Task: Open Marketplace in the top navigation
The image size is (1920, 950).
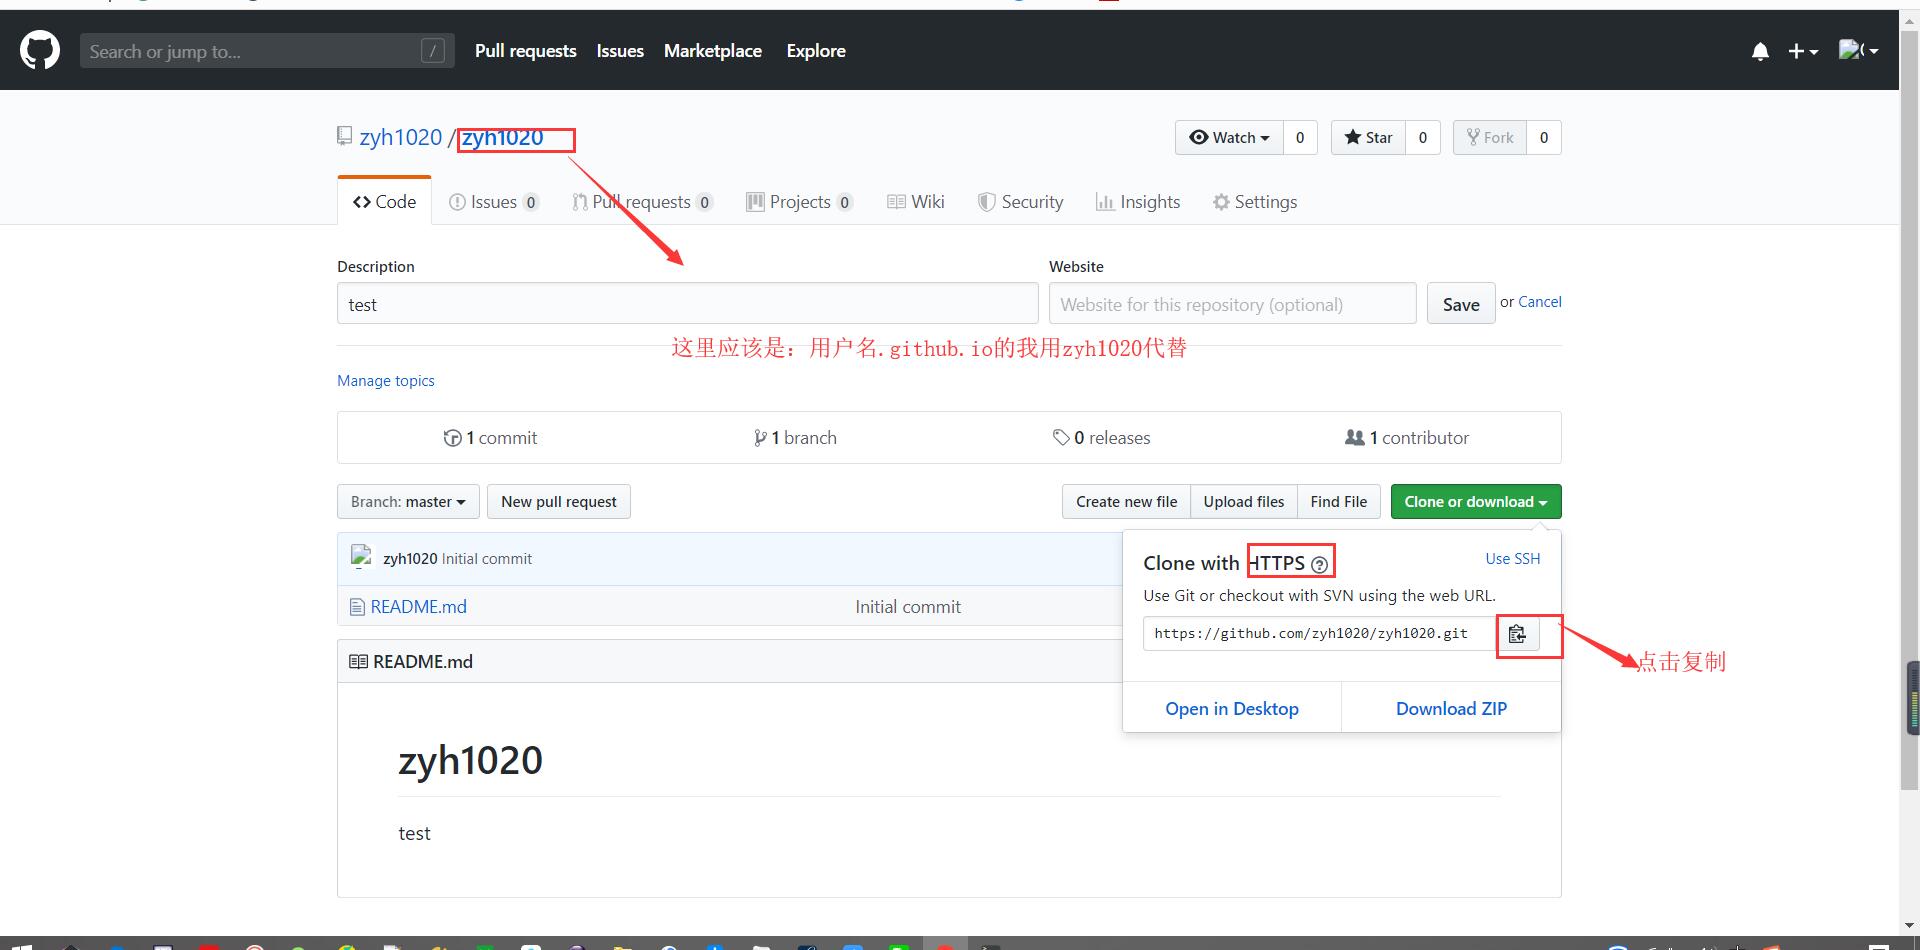Action: click(x=713, y=51)
